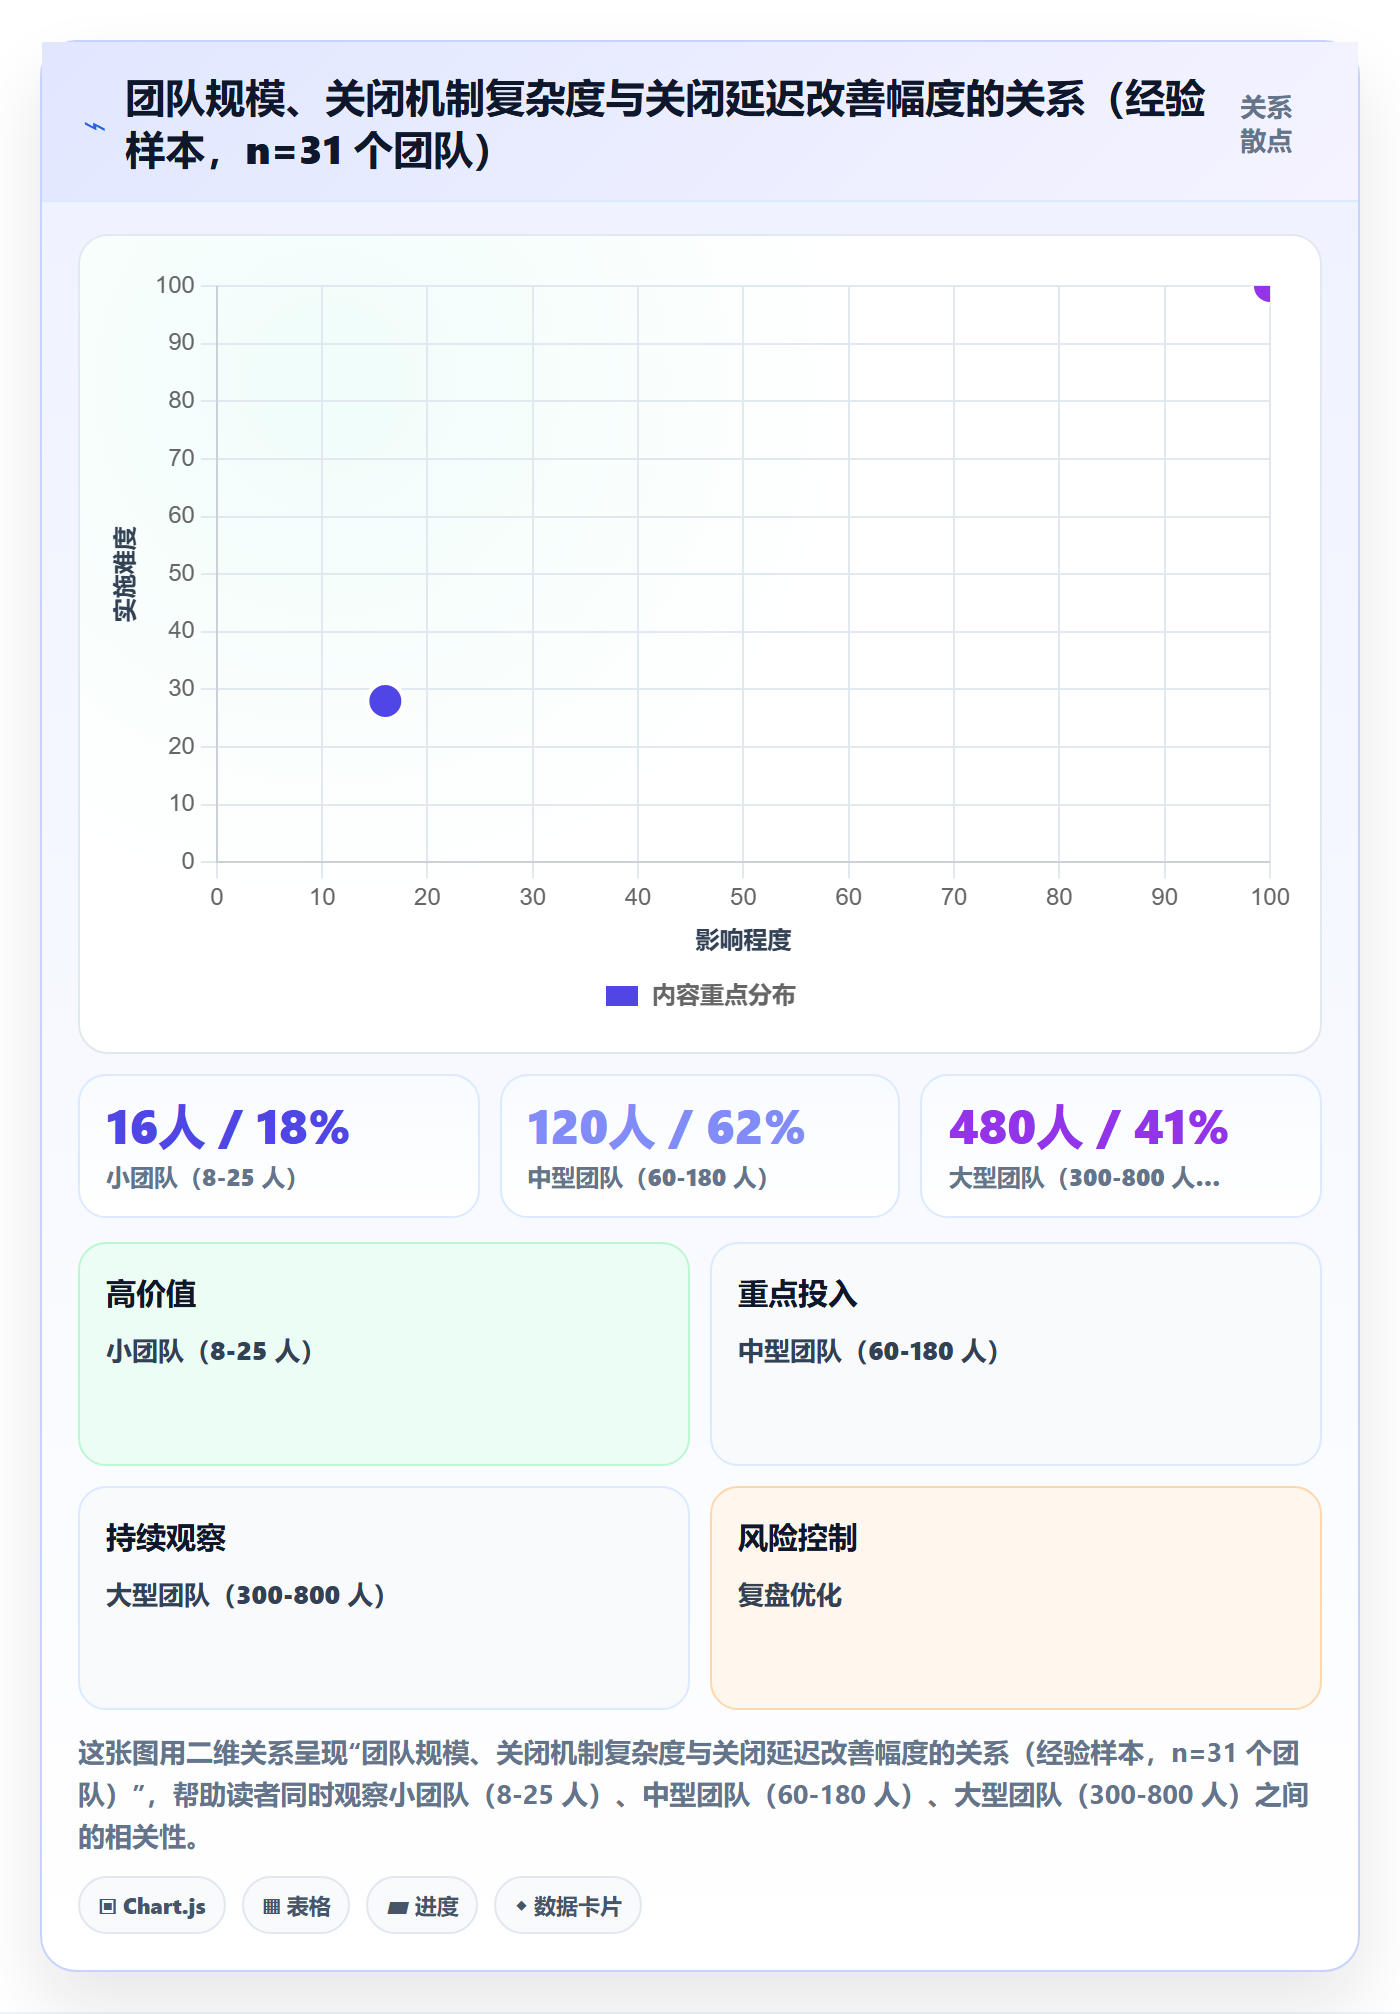Click the Chart.js tag chip
Image resolution: width=1400 pixels, height=2014 pixels.
point(152,1906)
